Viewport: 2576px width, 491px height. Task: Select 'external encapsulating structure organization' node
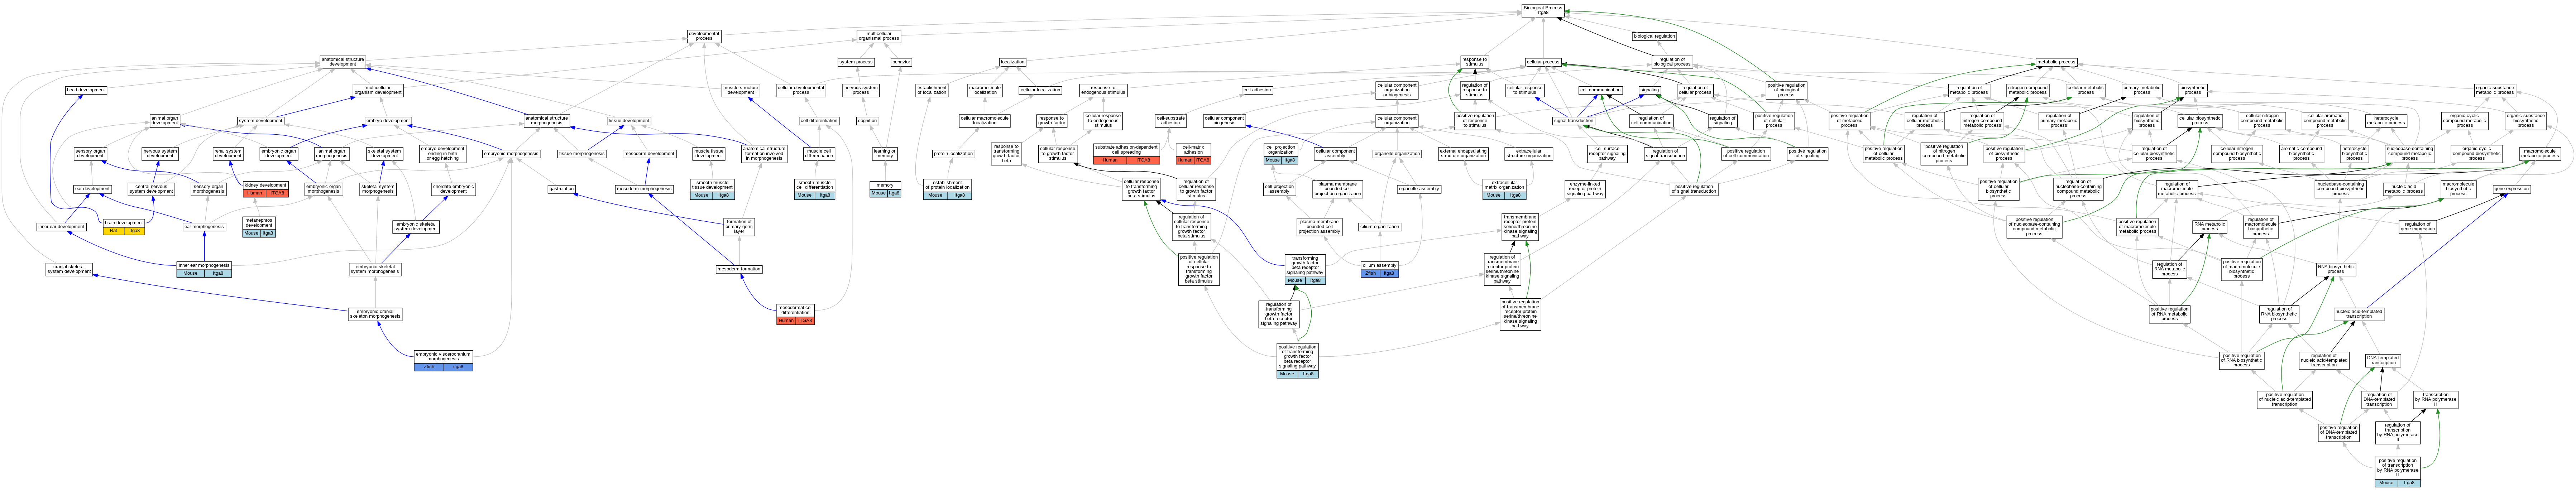[x=1463, y=154]
